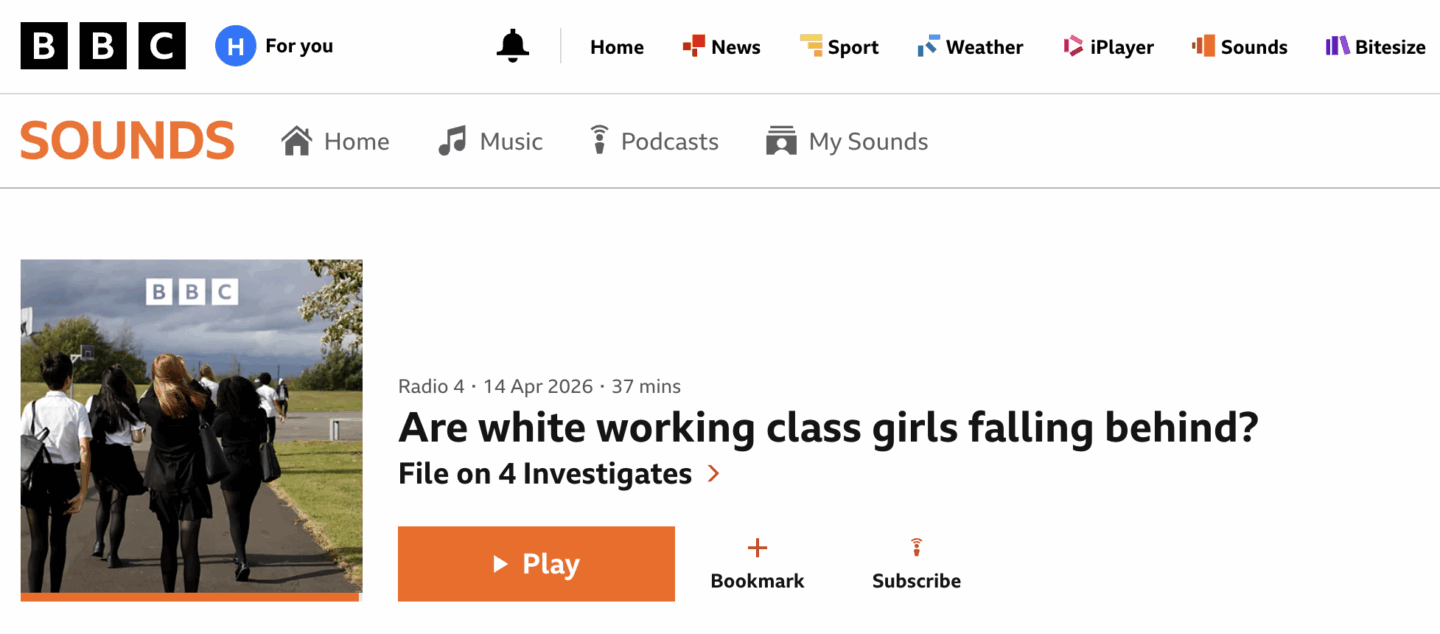Bookmark this episode

click(x=757, y=564)
